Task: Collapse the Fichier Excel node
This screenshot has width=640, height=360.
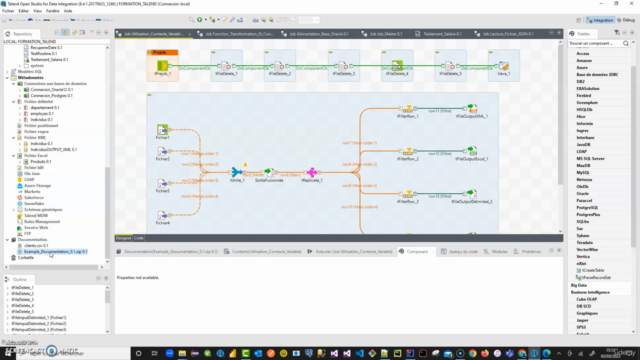Action: [14, 156]
